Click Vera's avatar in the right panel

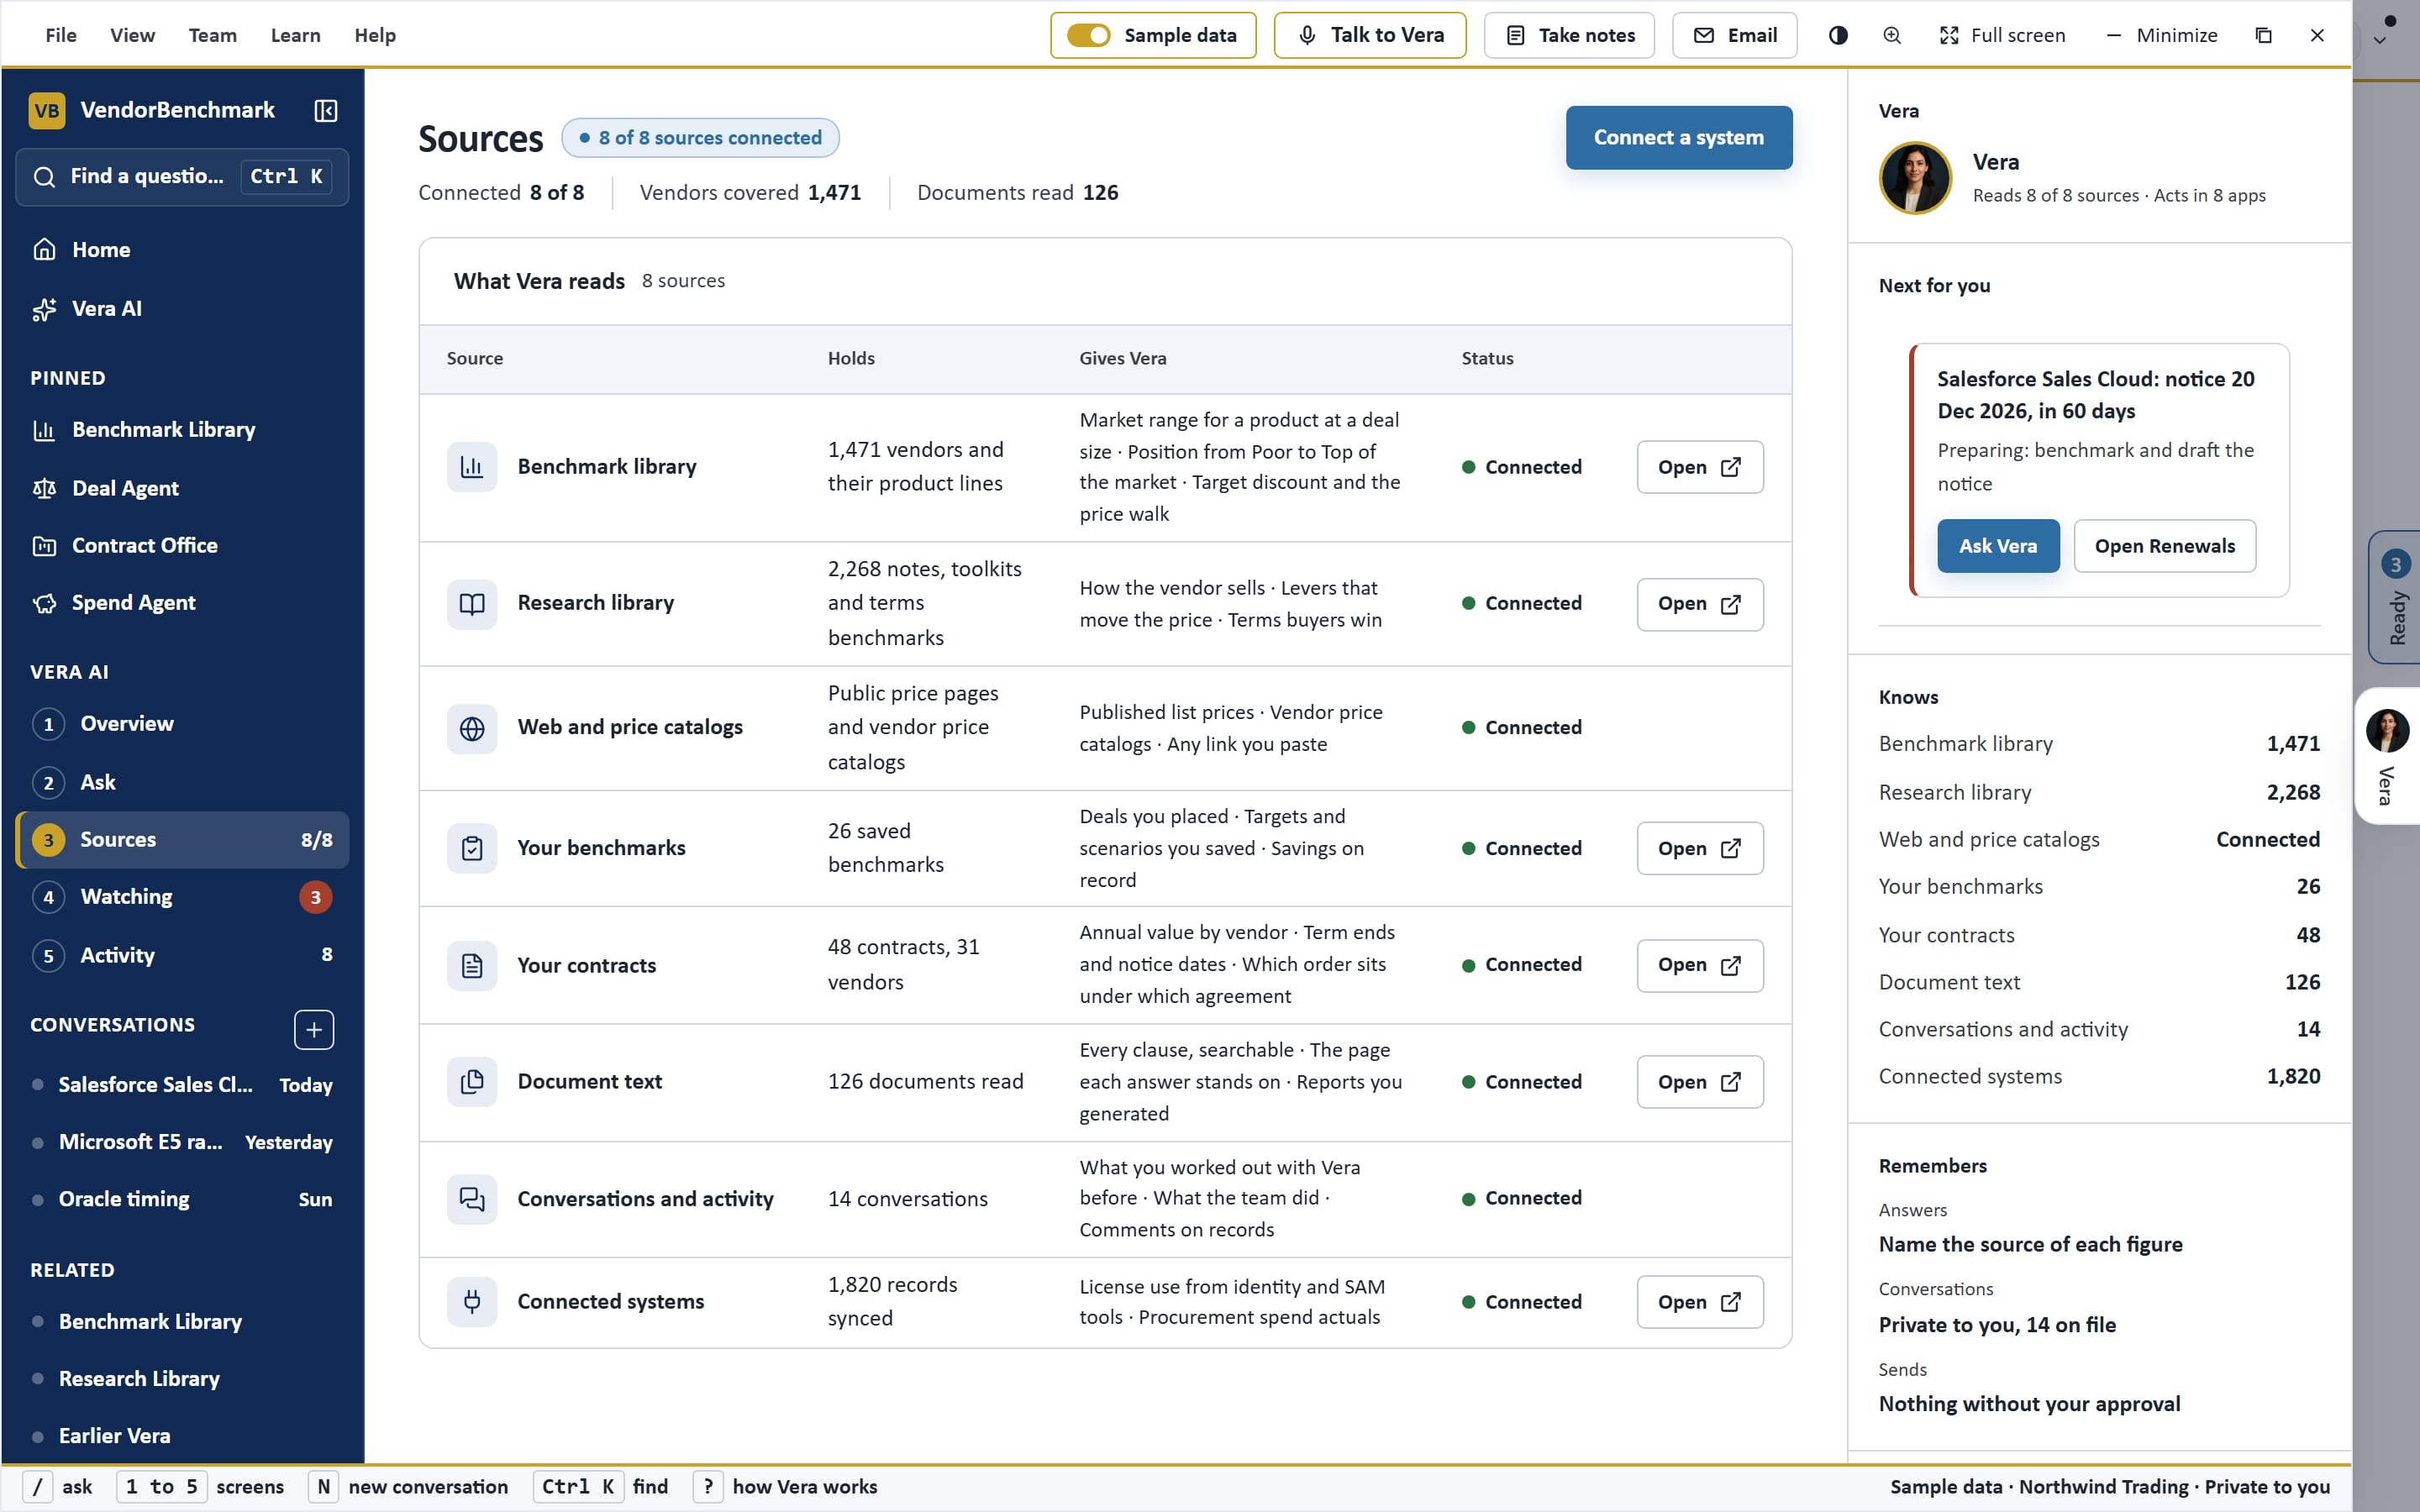pos(1915,178)
